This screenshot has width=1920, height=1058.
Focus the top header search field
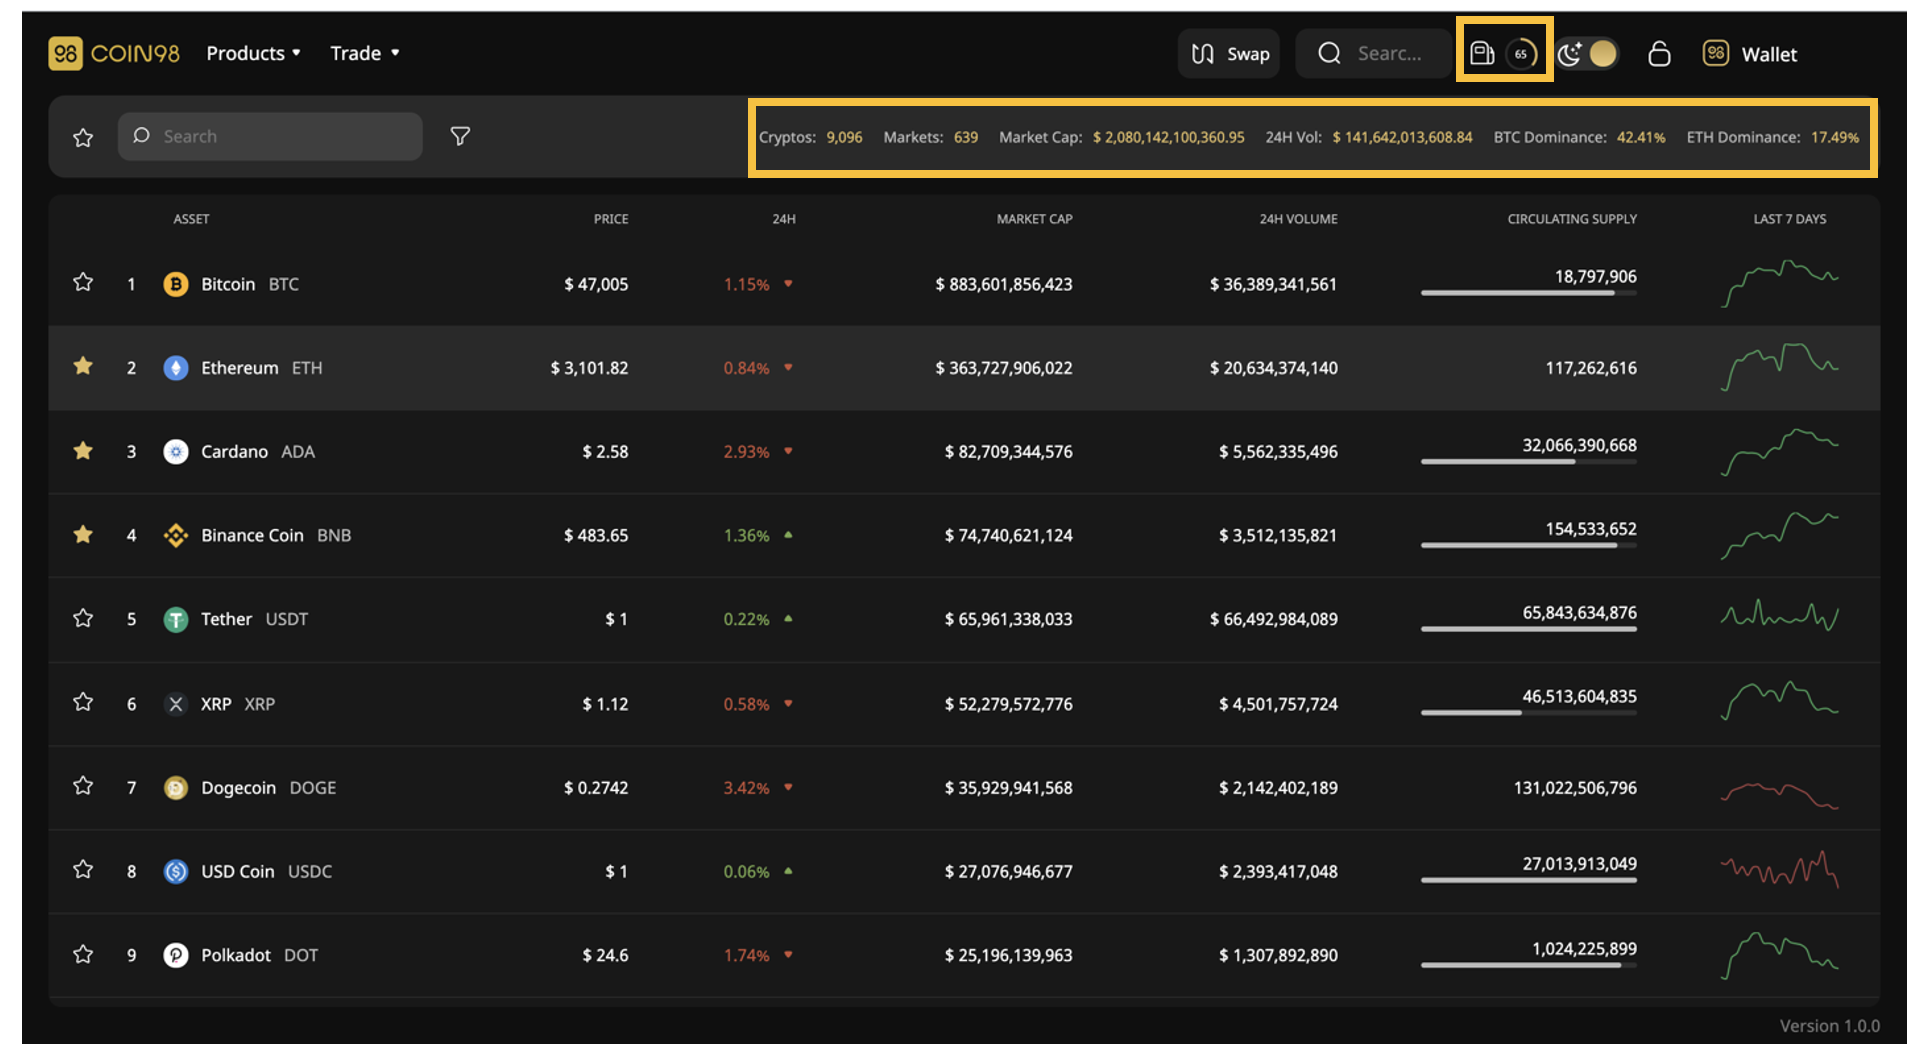pos(1372,54)
